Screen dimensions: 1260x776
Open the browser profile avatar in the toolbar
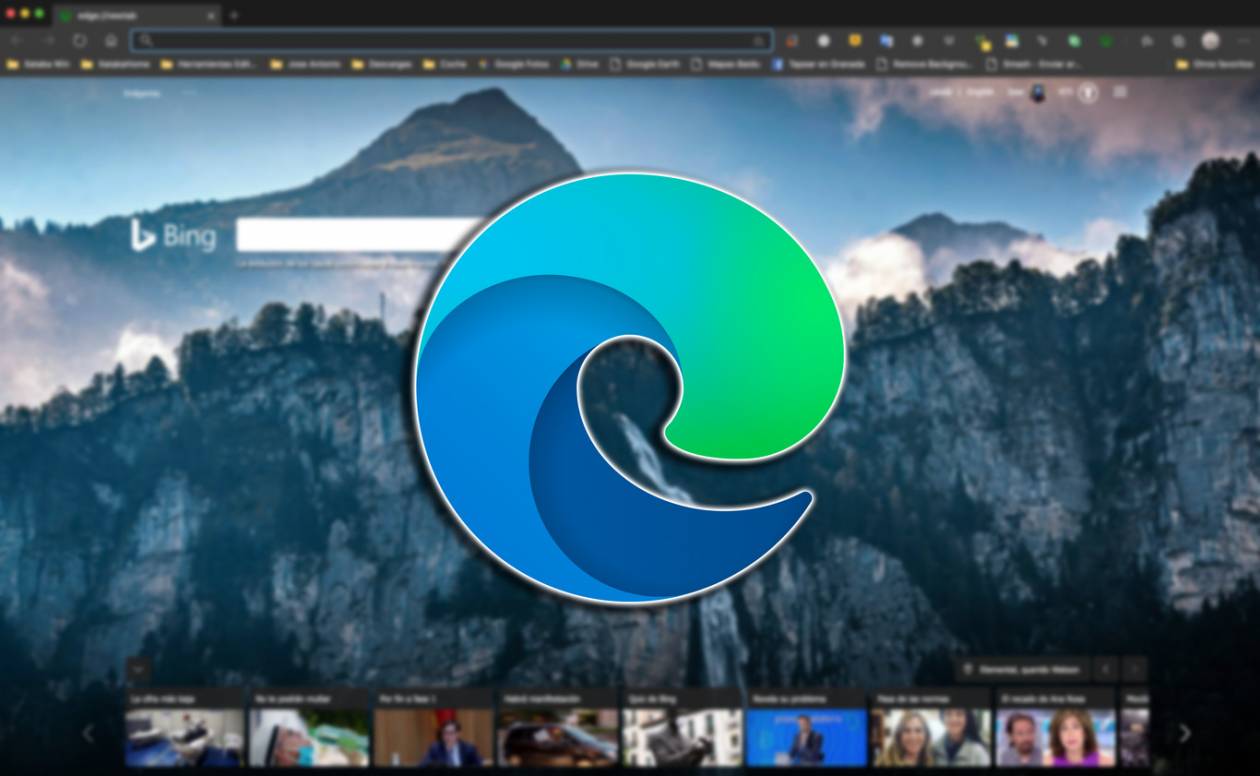point(1211,41)
